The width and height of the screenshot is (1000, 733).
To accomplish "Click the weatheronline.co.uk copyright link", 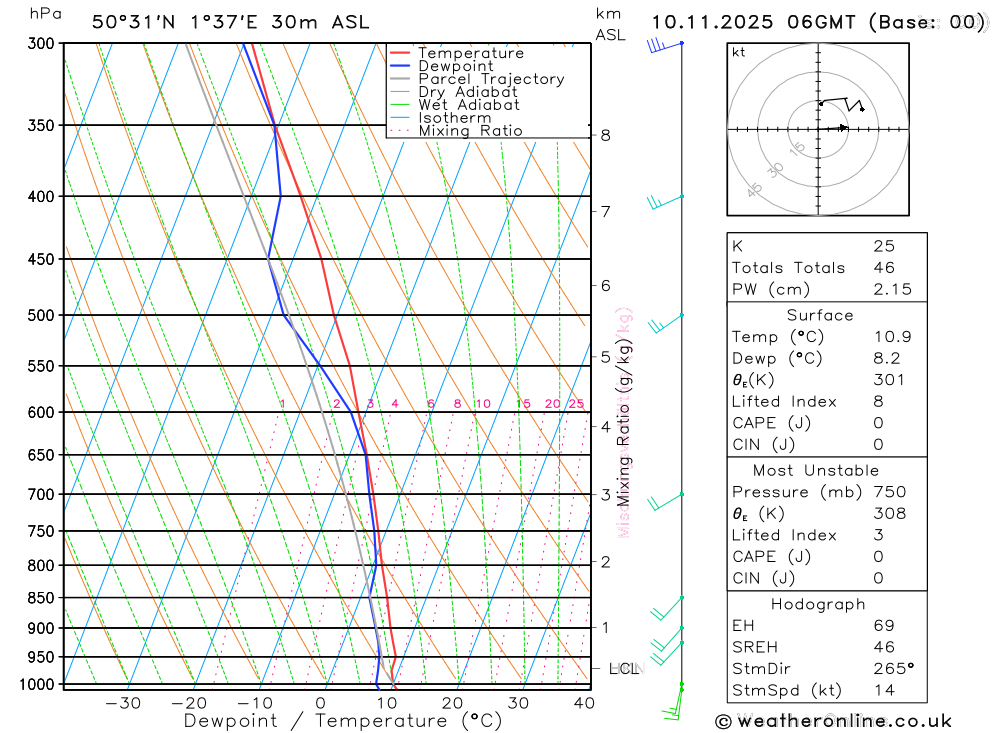I will point(834,721).
